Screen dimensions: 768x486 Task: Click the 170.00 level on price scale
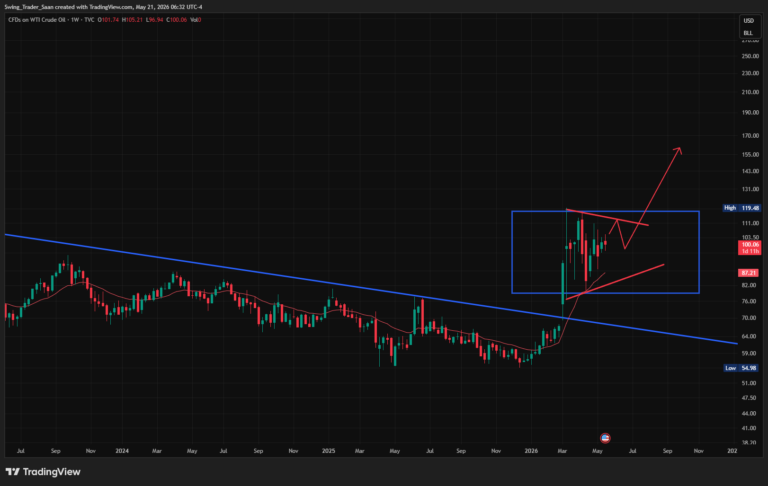pos(750,136)
